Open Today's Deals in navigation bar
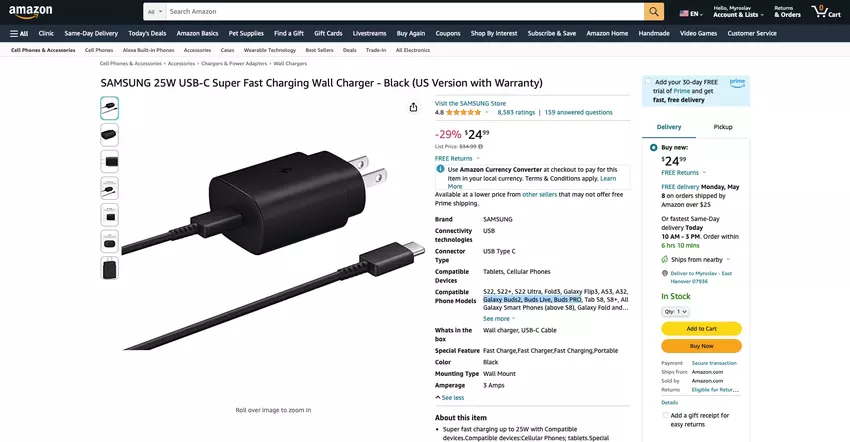 (x=147, y=34)
